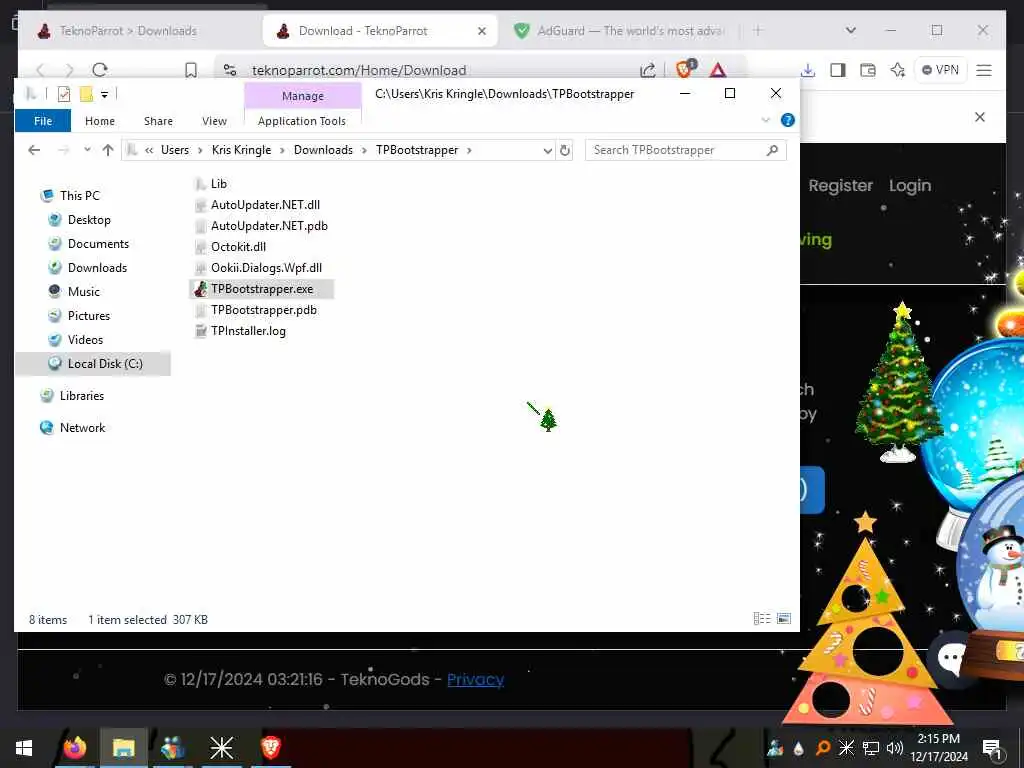Image resolution: width=1024 pixels, height=768 pixels.
Task: Select TPBootstrapper.exe file
Action: [x=261, y=289]
